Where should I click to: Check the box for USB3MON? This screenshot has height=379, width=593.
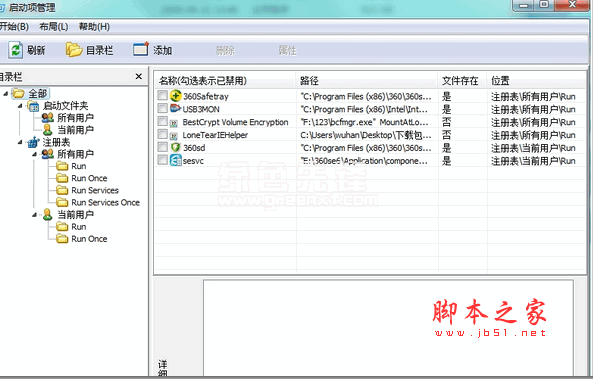163,109
